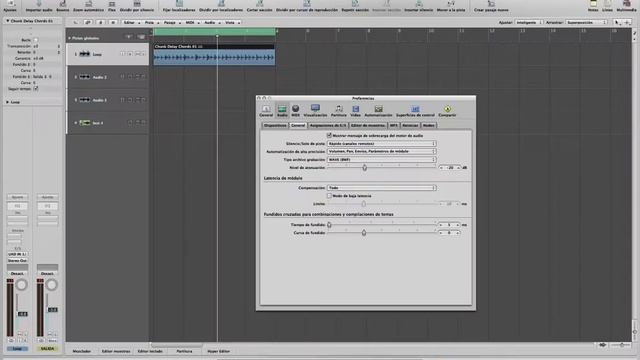Open the Partitura bottom panel button
The width and height of the screenshot is (640, 360).
click(184, 351)
